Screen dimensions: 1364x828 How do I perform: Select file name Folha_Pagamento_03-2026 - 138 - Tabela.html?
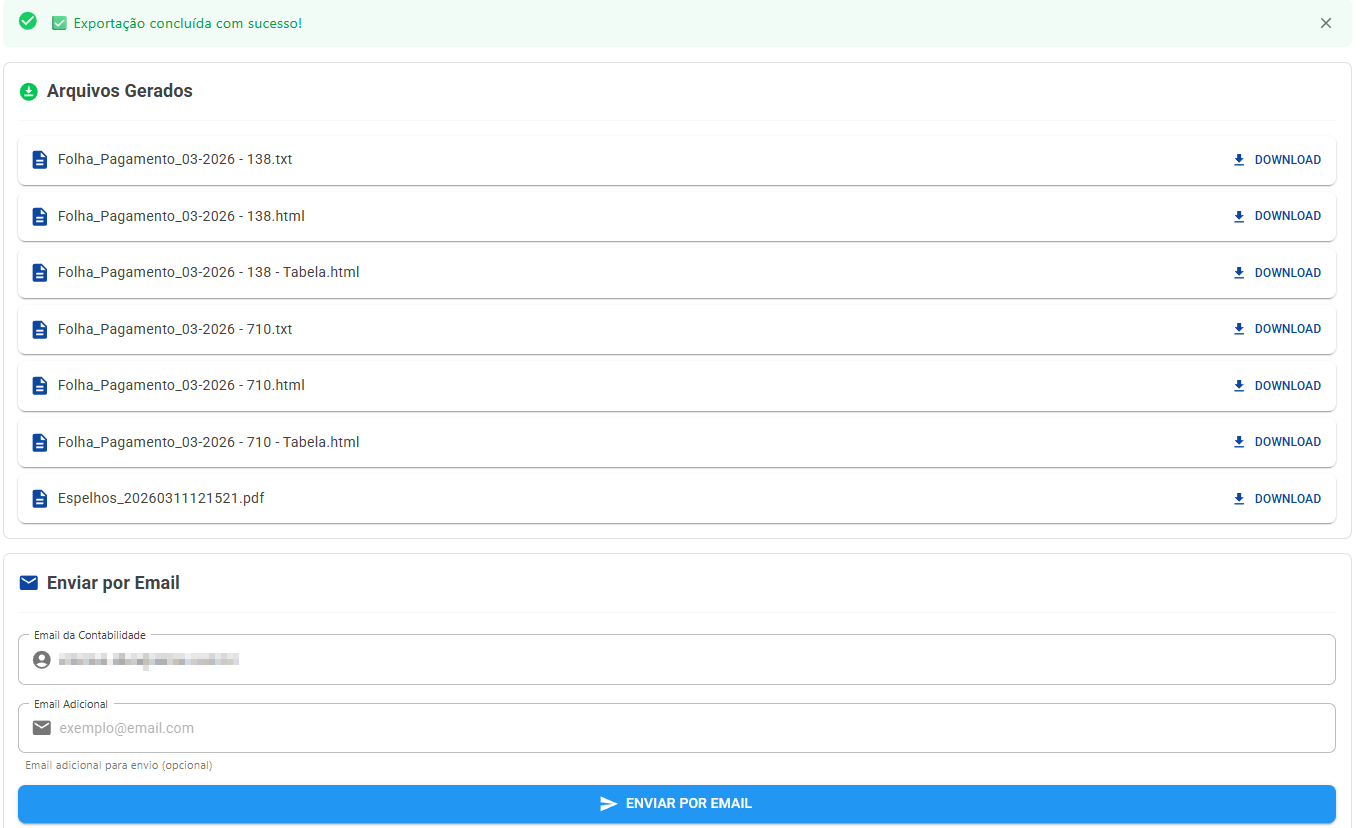tap(209, 272)
